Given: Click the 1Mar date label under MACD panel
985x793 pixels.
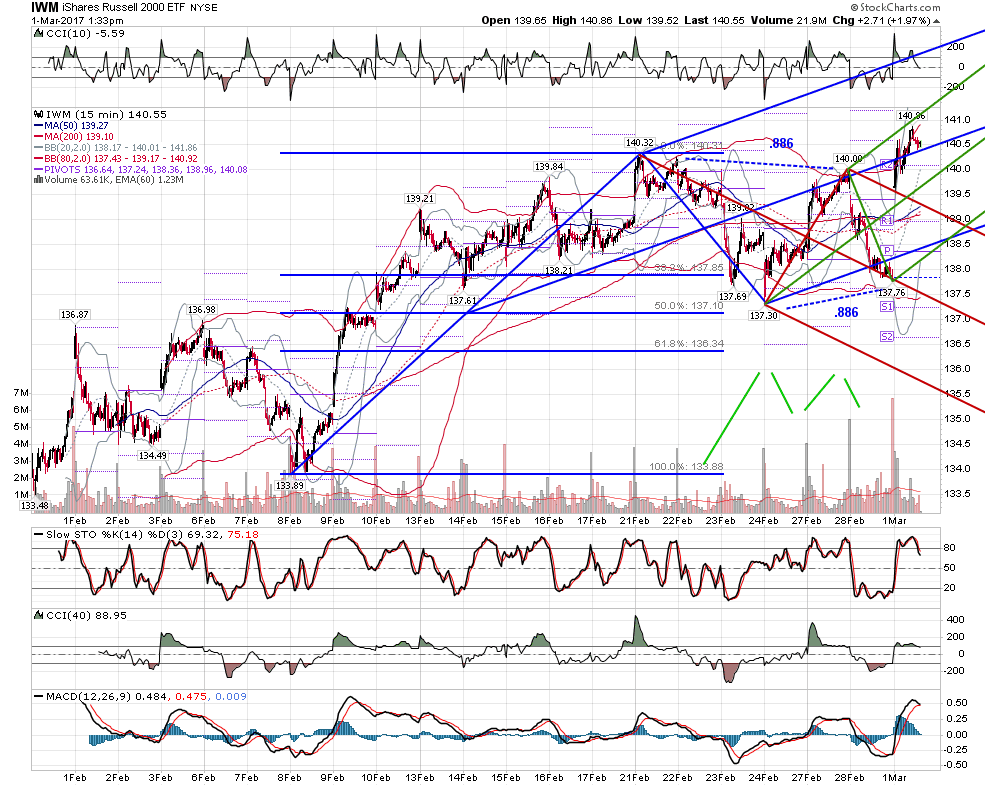Looking at the screenshot, I should click(x=894, y=777).
